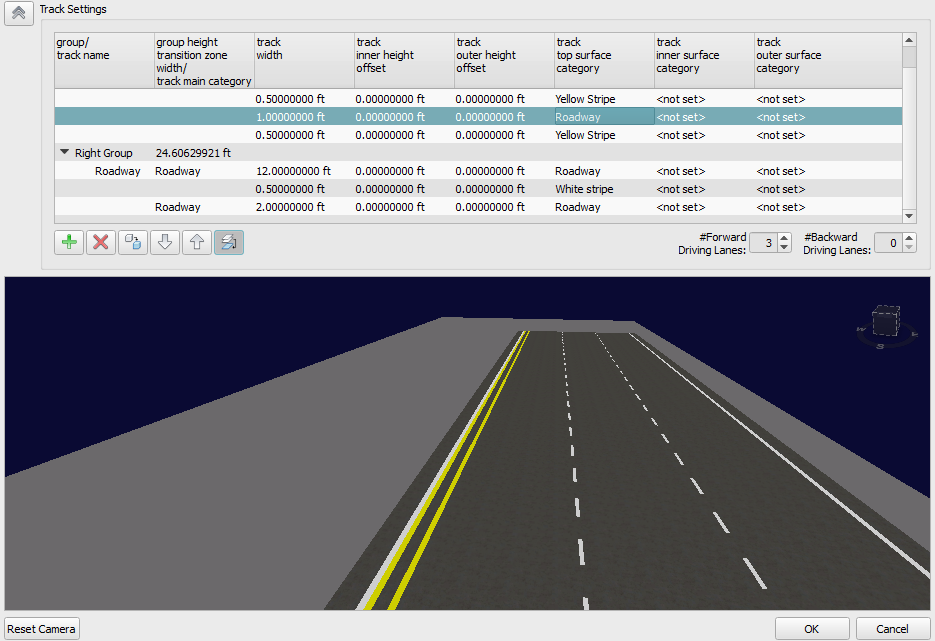Screen dimensions: 935x641
Task: Toggle the mirror tracks icon
Action: [229, 242]
